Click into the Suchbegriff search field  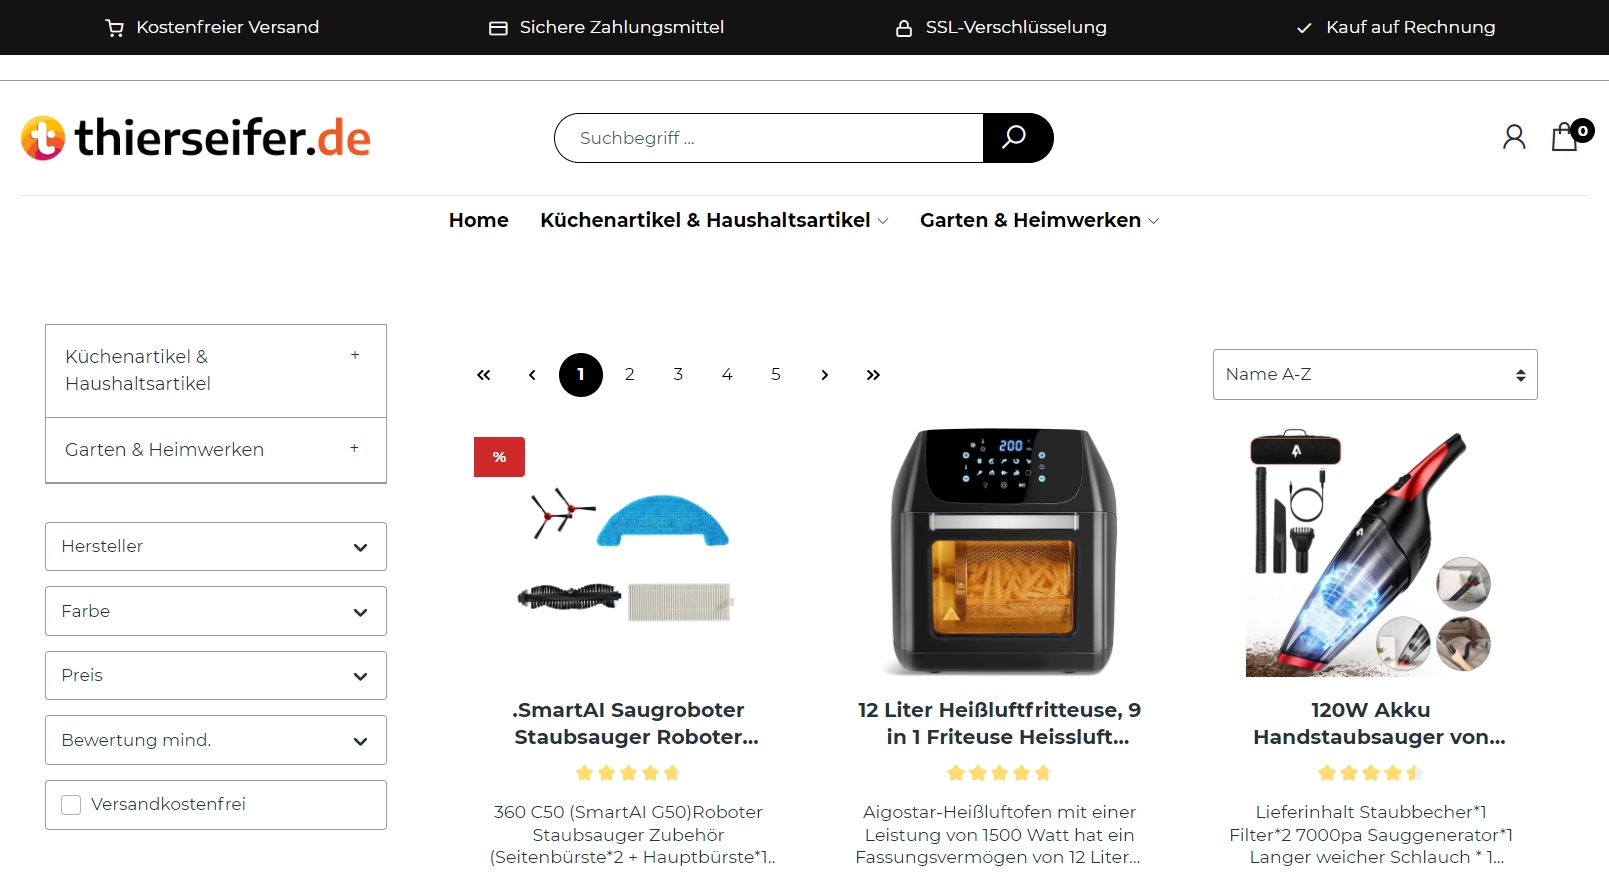tap(769, 138)
